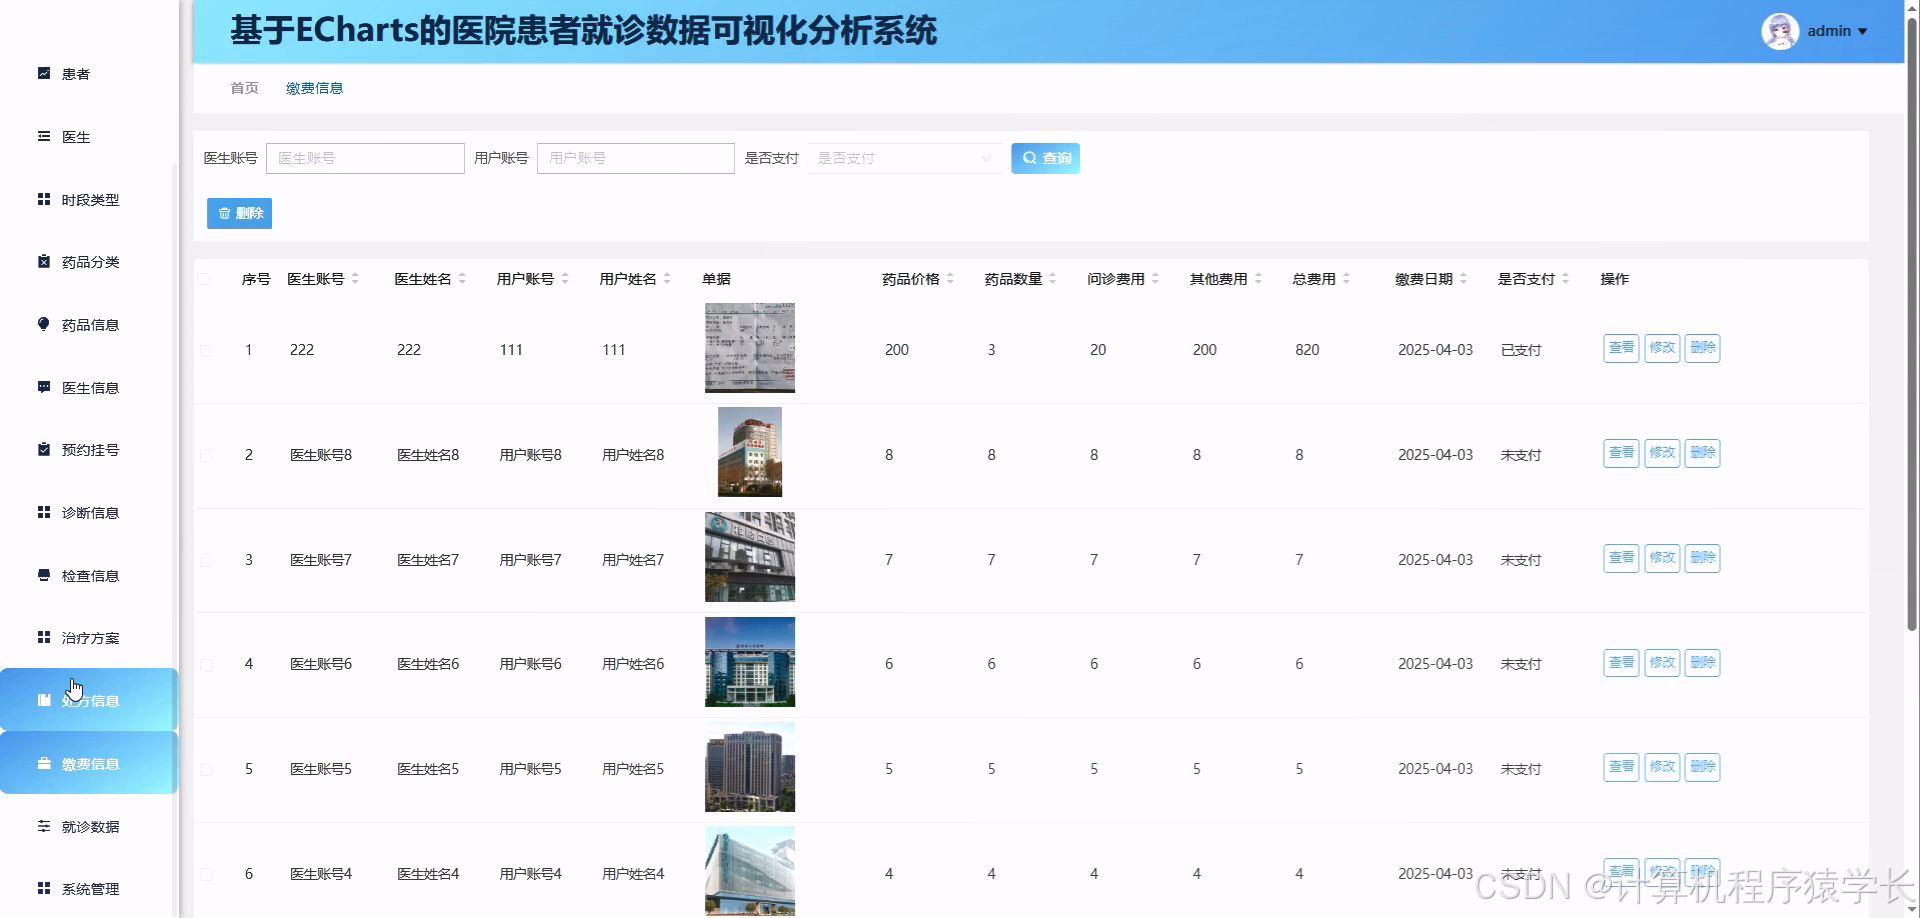
Task: Open the 诊断信息 sidebar entry
Action: pos(43,512)
